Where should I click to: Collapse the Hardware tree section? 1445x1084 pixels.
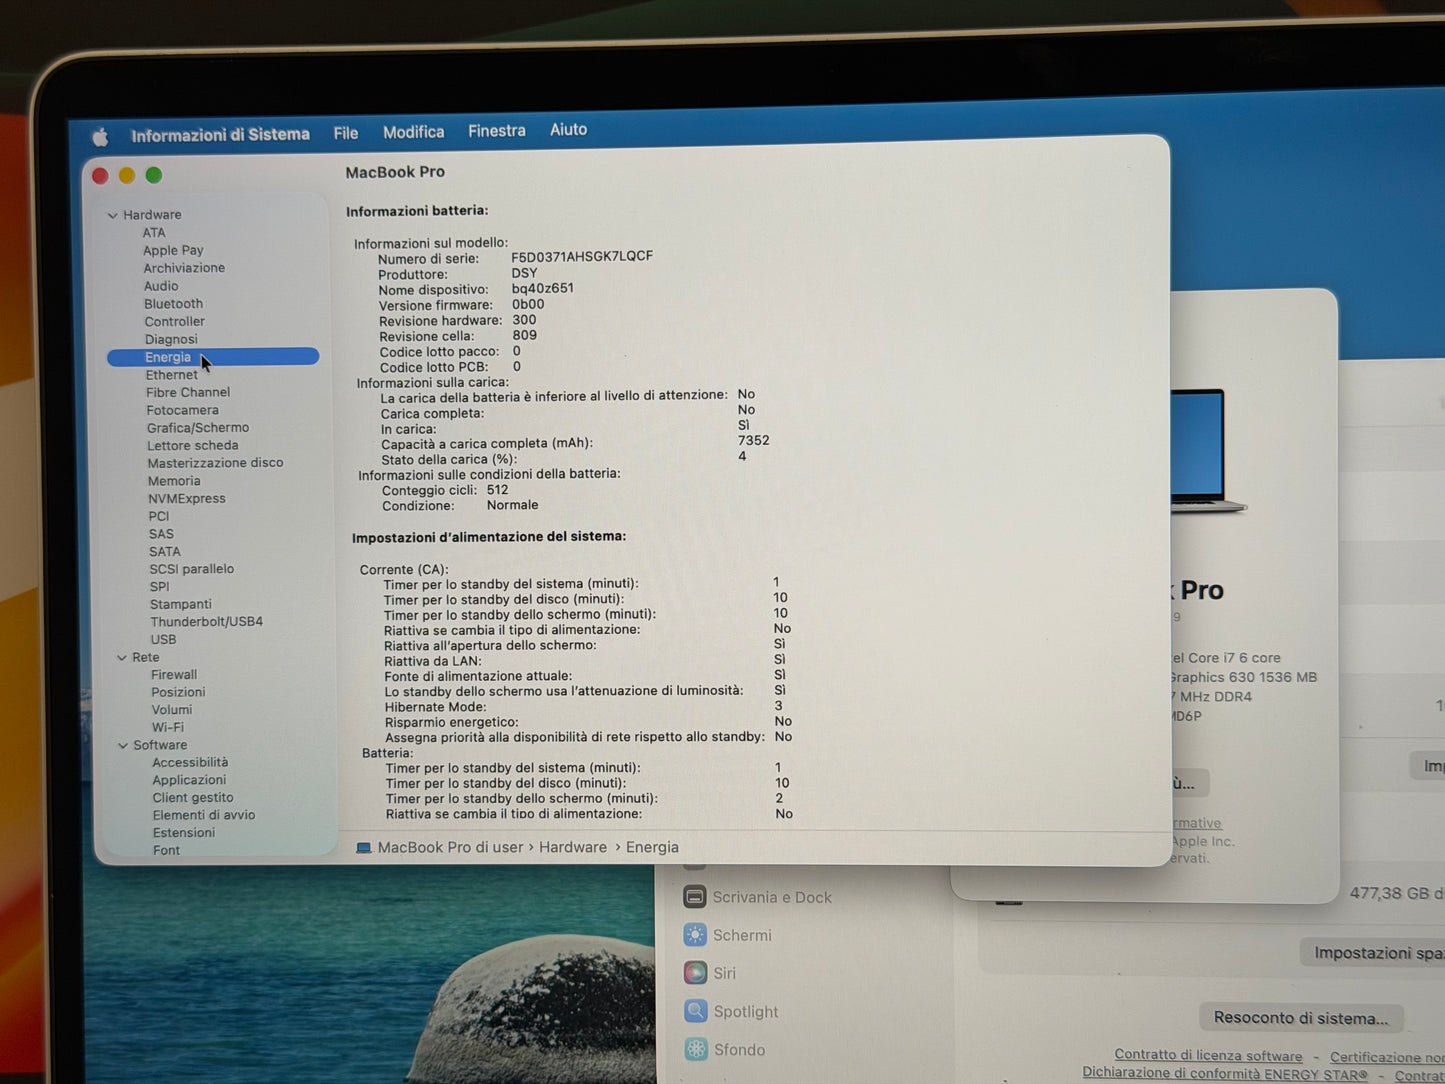point(112,215)
